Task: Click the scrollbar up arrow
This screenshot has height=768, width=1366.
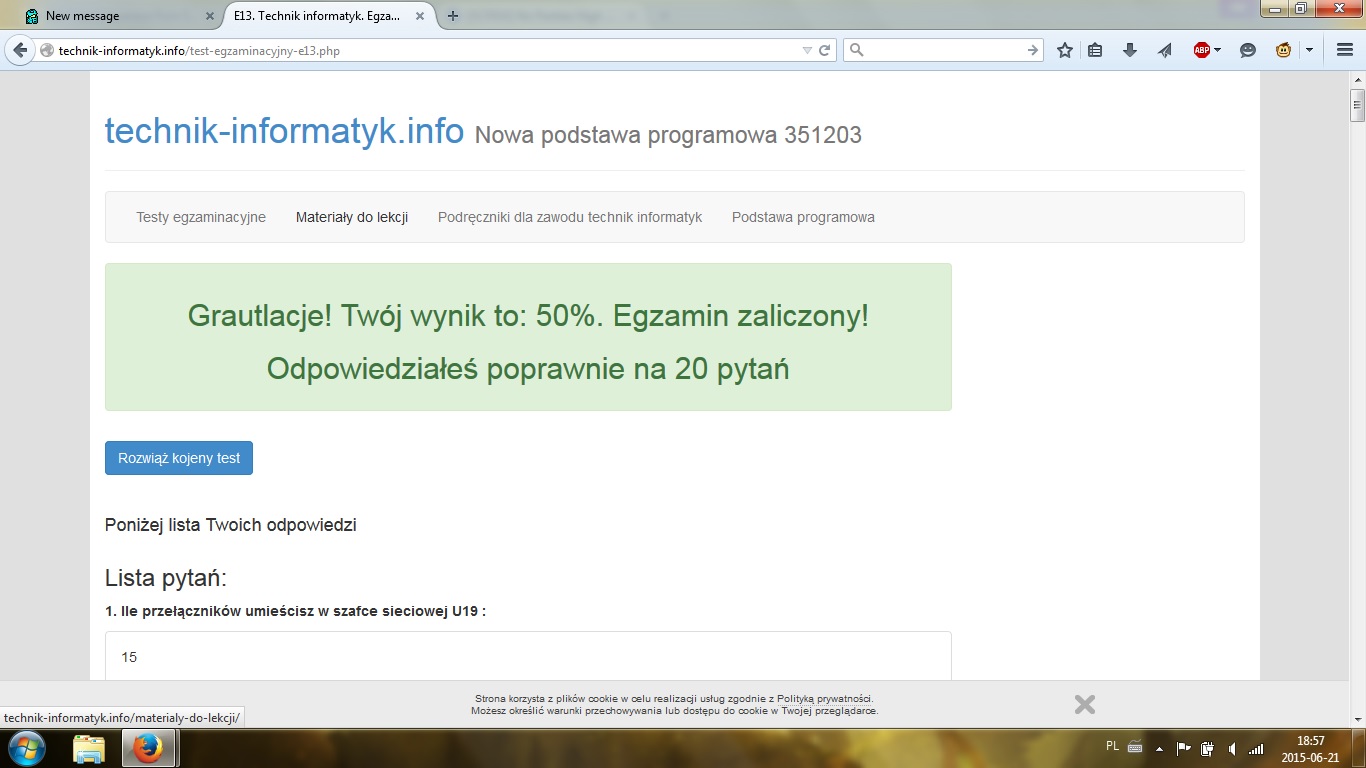Action: 1357,79
